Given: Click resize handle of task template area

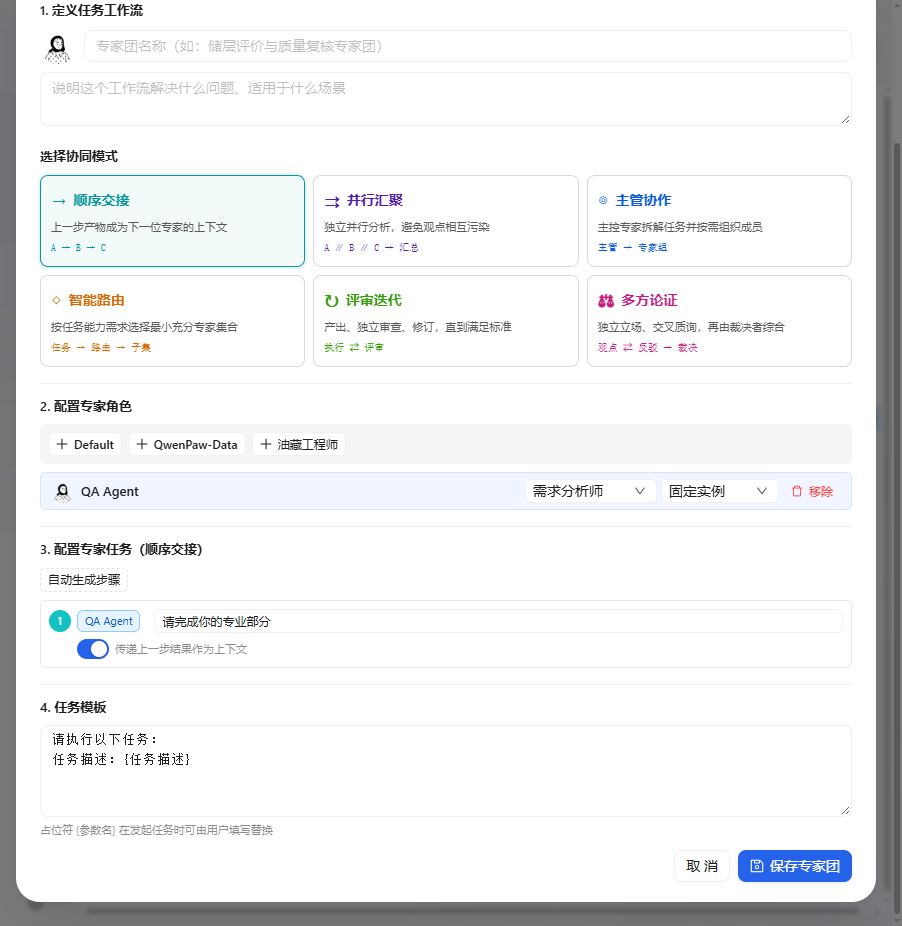Looking at the screenshot, I should [x=845, y=810].
